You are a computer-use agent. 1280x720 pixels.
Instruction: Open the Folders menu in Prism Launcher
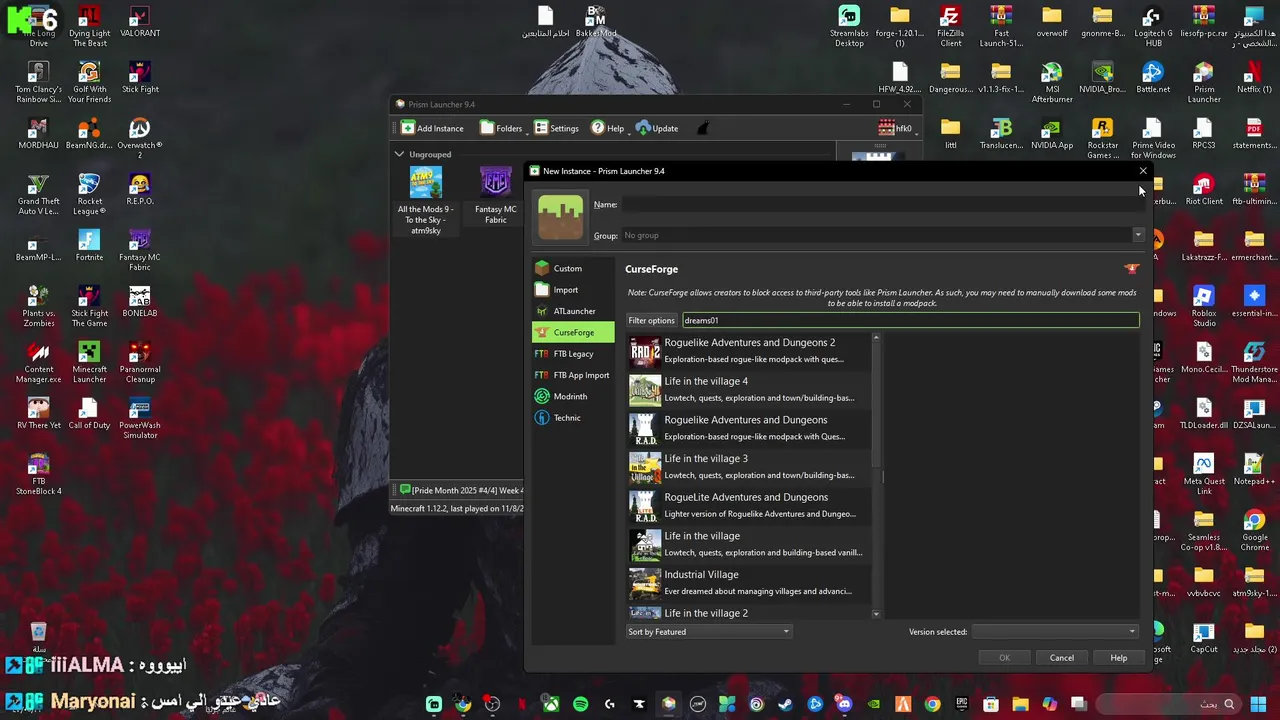tap(502, 128)
